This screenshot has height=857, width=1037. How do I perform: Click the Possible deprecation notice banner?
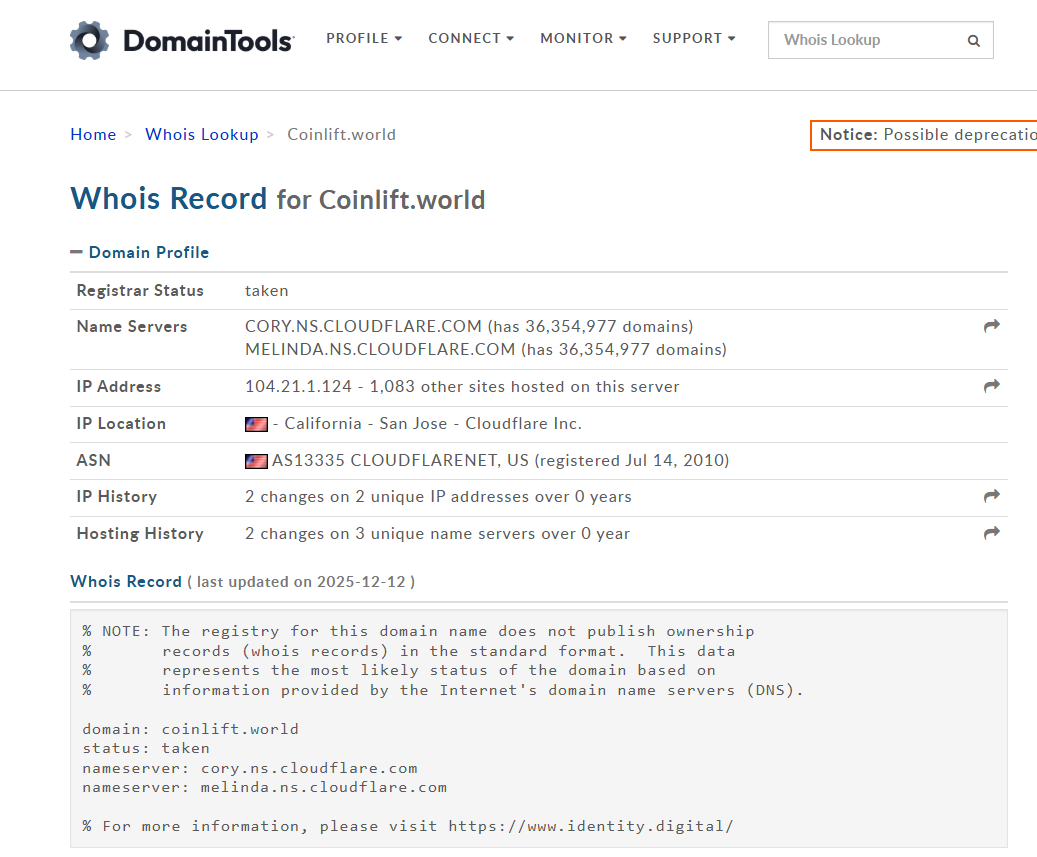(x=924, y=134)
